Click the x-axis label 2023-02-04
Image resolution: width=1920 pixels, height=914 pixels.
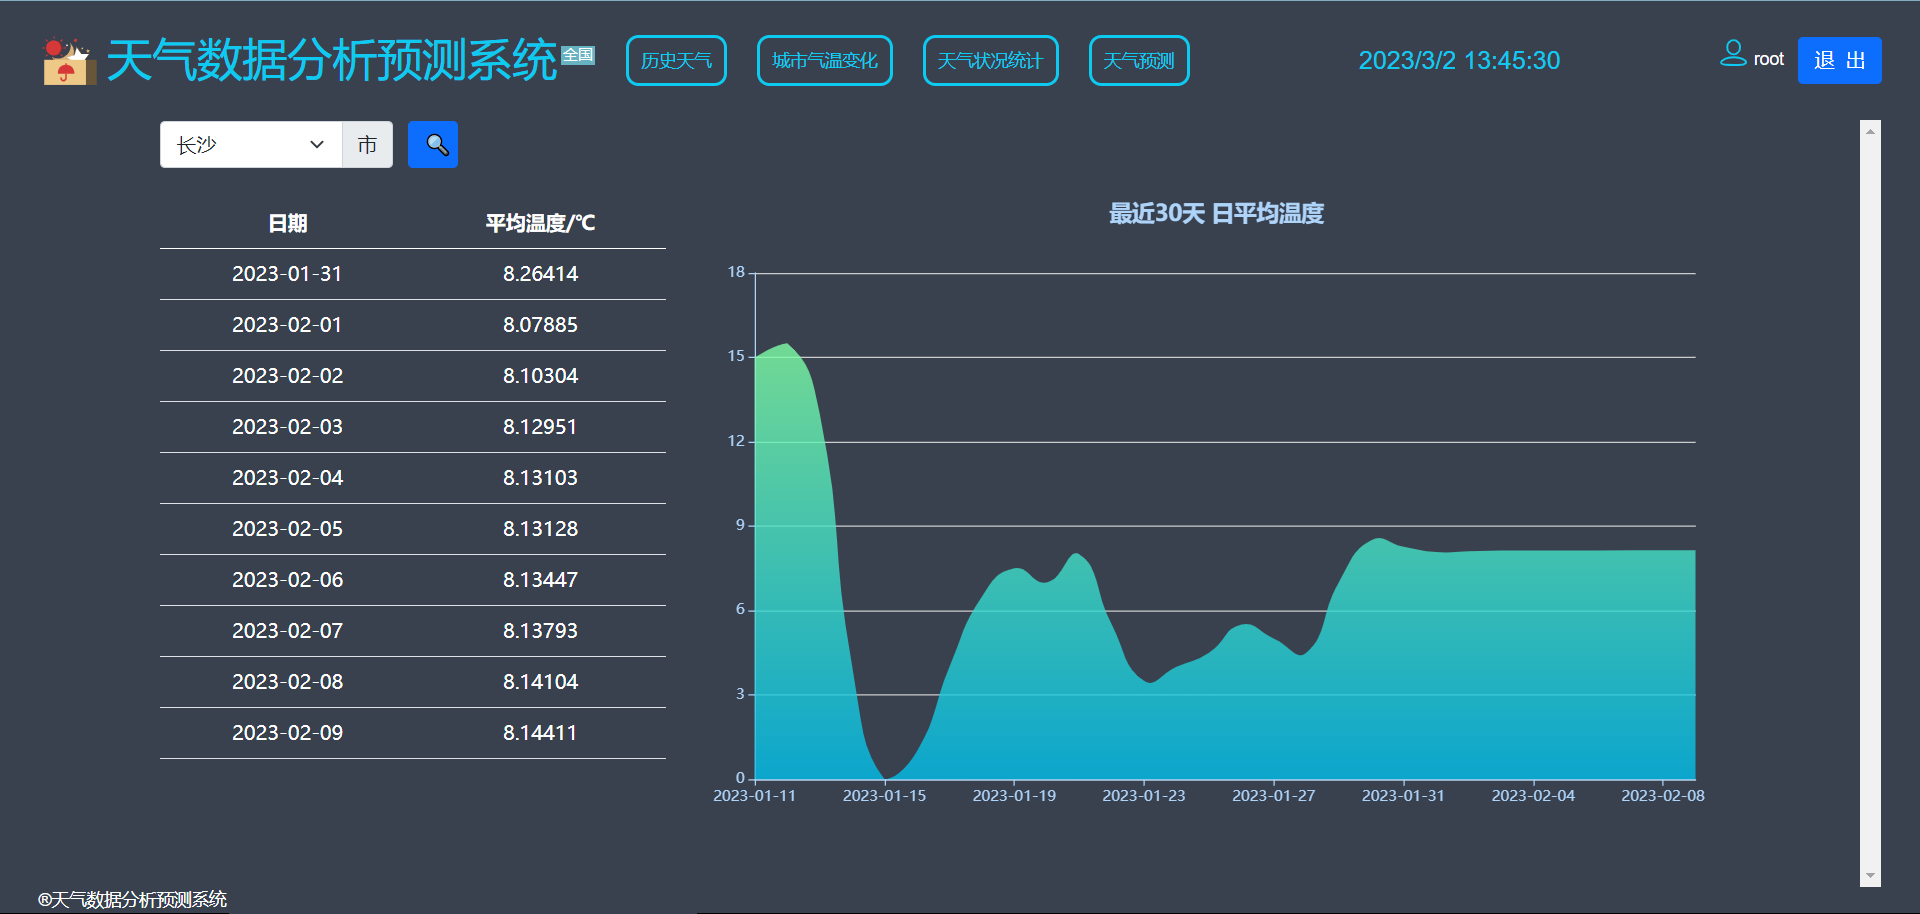1533,796
